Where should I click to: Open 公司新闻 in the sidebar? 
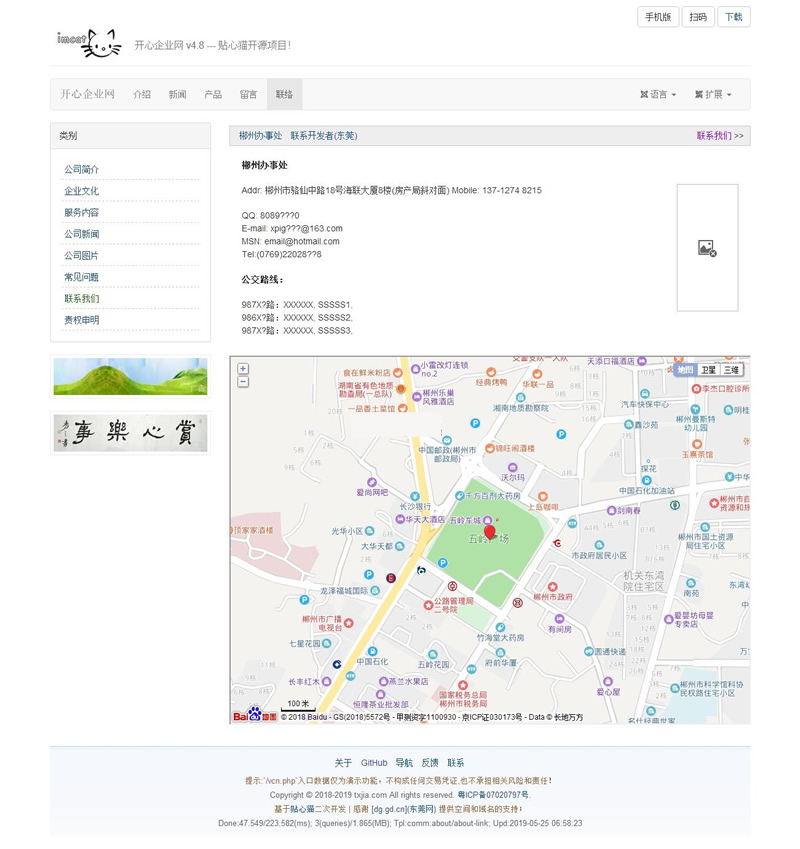(x=82, y=234)
